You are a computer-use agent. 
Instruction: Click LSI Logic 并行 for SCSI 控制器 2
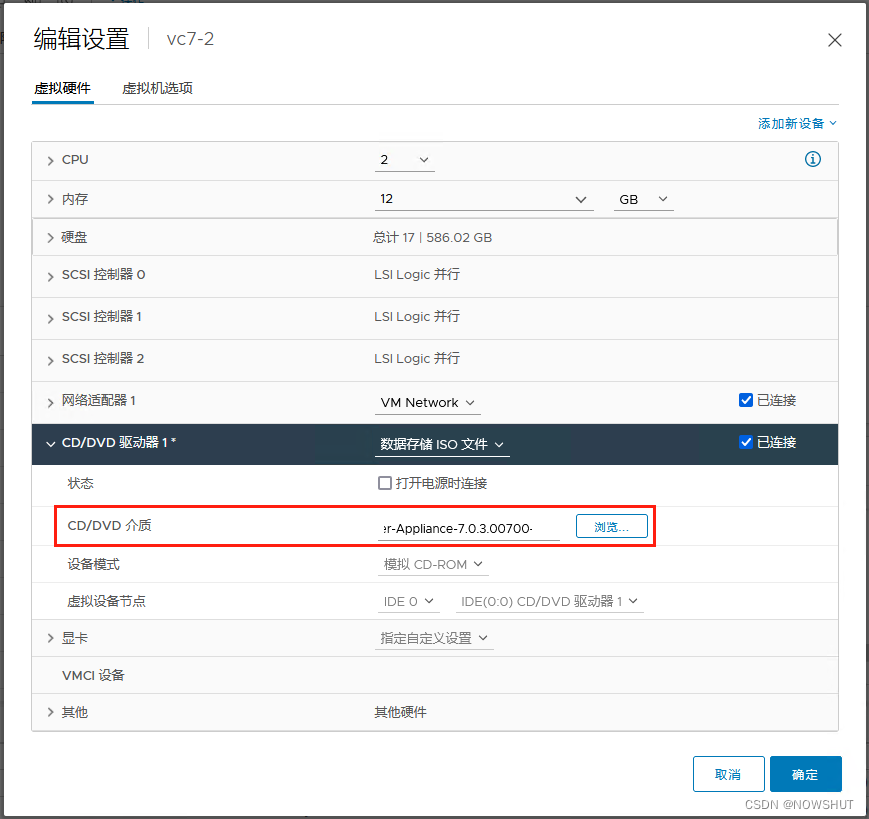pos(417,359)
